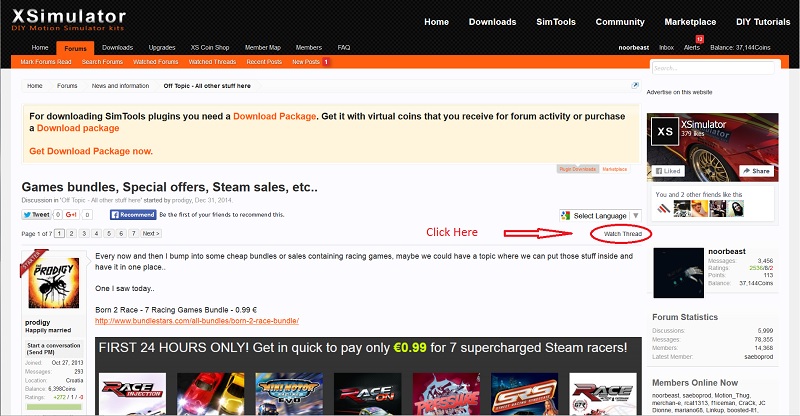Screen dimensions: 800x416
Task: Click the SRS game thumbnail
Action: coord(524,394)
